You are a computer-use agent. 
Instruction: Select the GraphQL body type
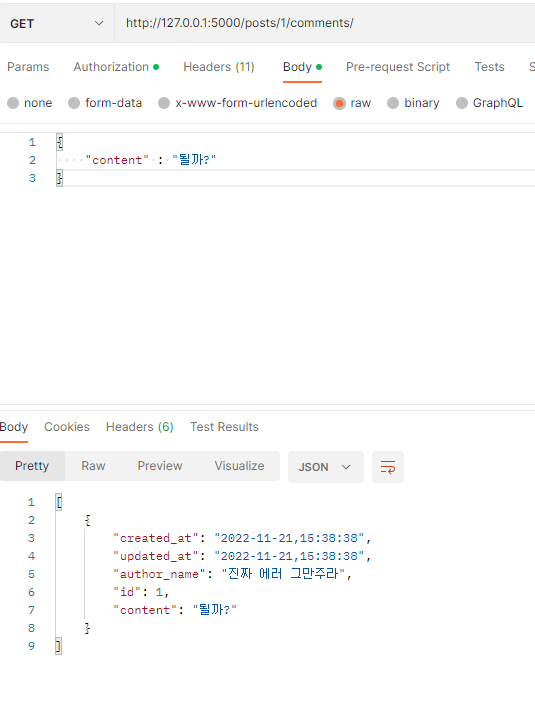click(489, 103)
